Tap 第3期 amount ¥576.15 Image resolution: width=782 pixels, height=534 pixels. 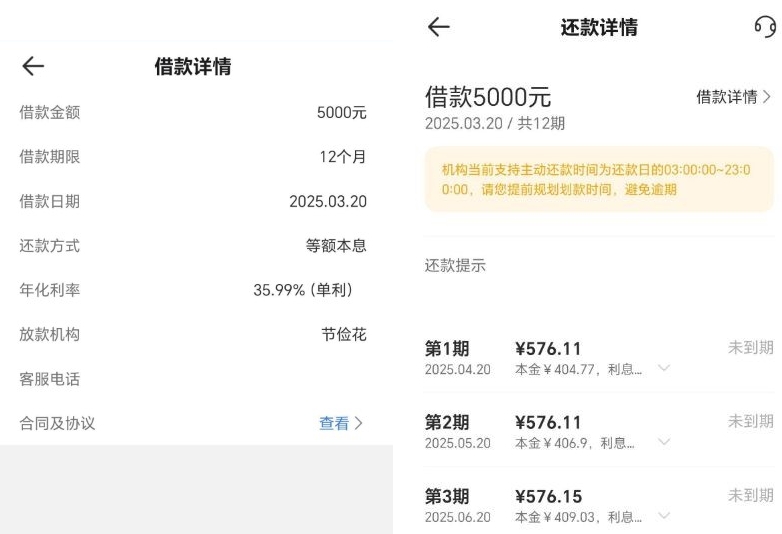click(x=549, y=496)
